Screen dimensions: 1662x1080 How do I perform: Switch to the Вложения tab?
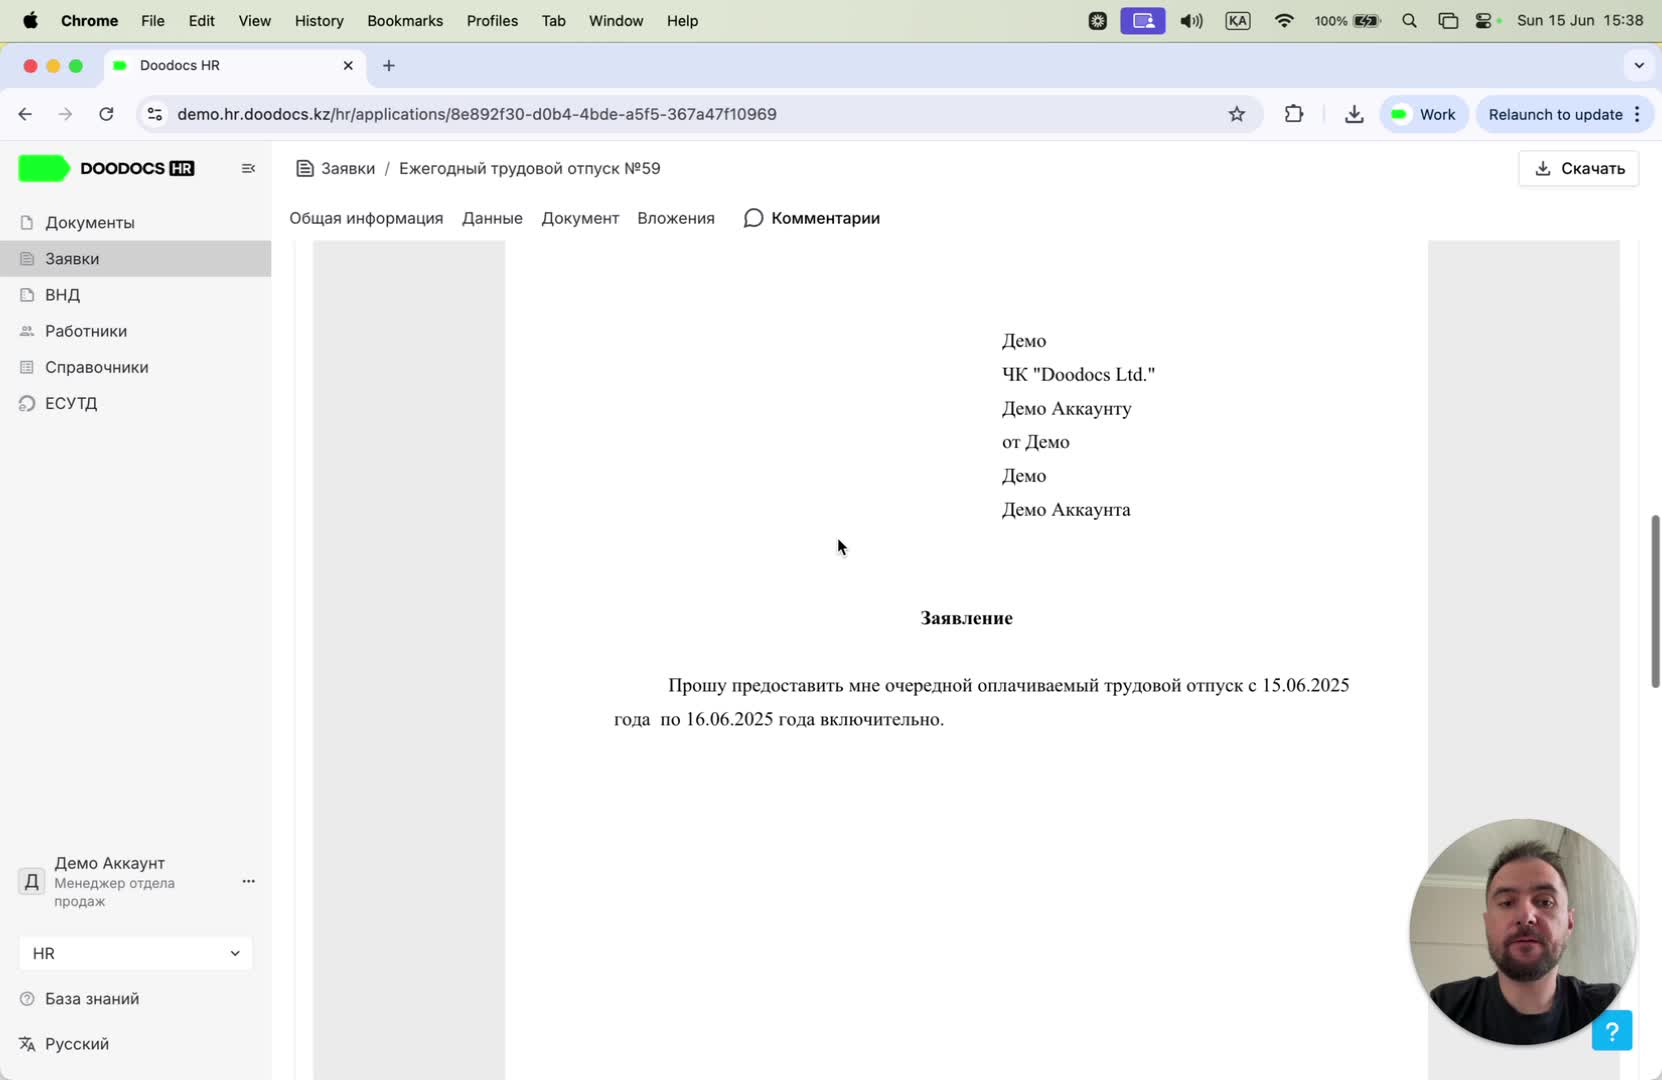coord(676,218)
